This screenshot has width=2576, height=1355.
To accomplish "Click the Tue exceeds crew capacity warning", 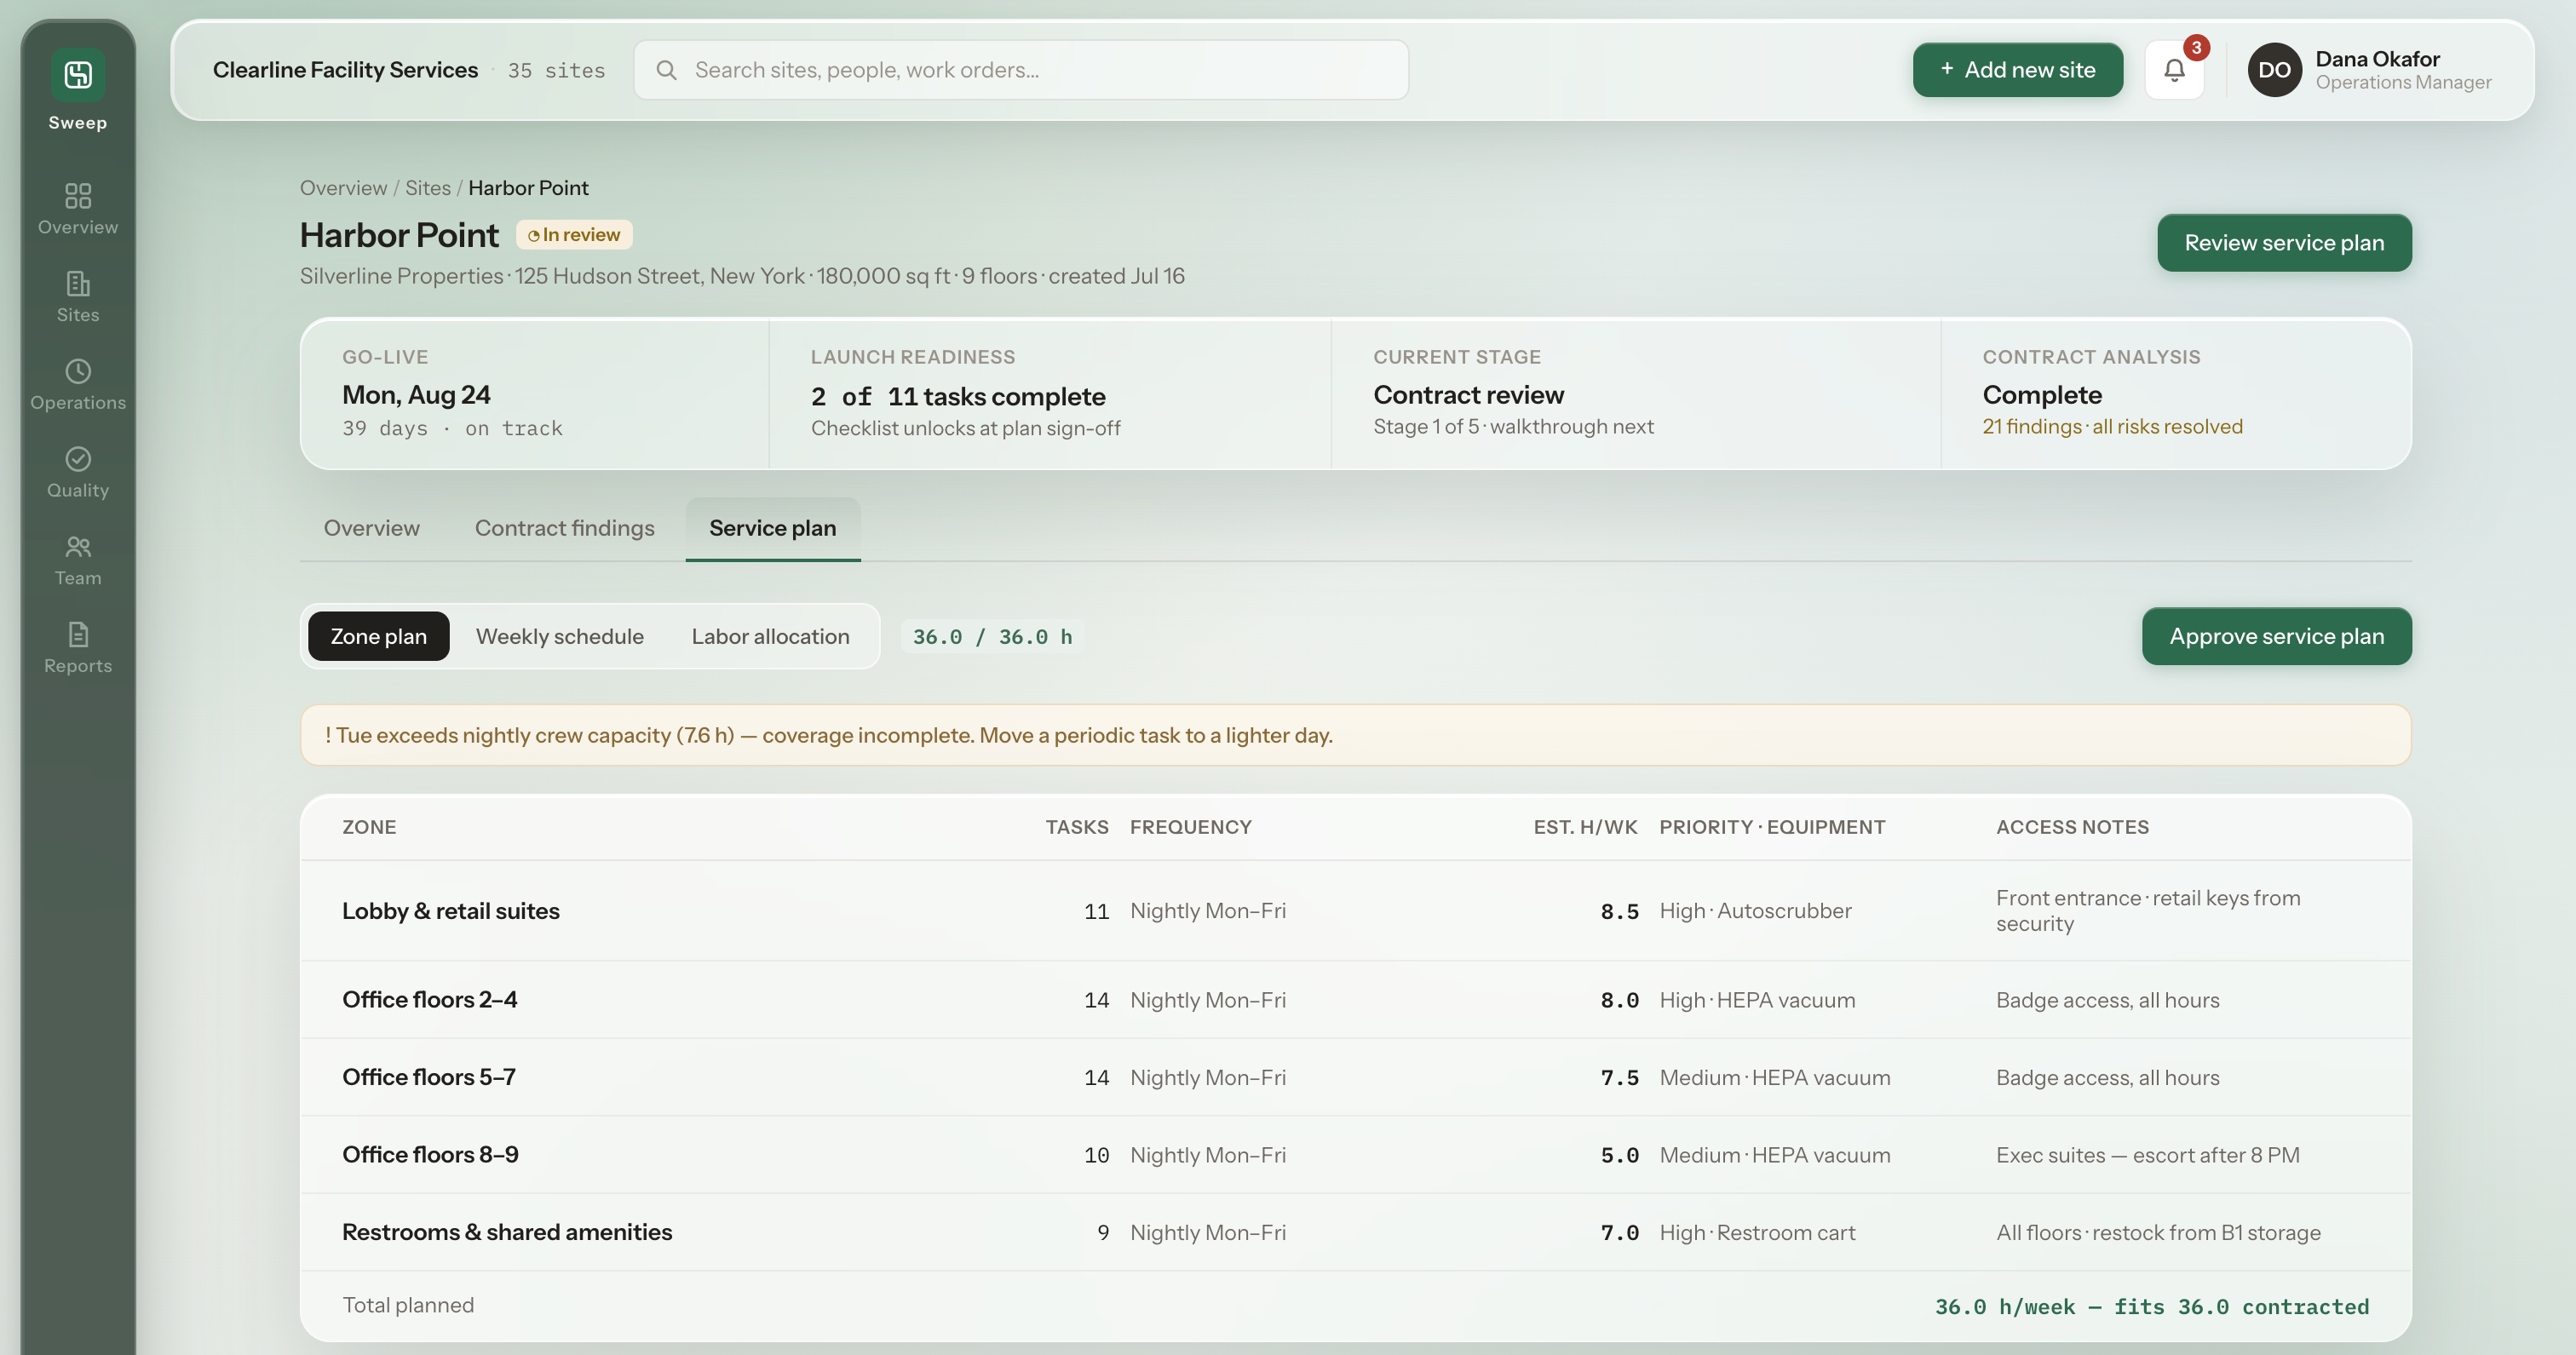I will tap(1356, 735).
